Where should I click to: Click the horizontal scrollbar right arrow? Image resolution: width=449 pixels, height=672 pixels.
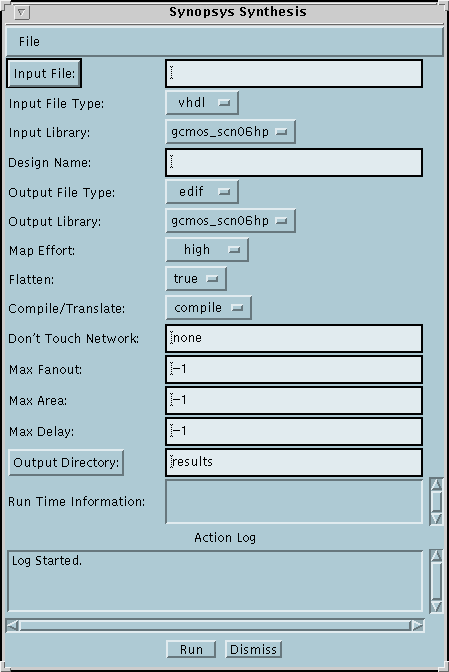[417, 625]
